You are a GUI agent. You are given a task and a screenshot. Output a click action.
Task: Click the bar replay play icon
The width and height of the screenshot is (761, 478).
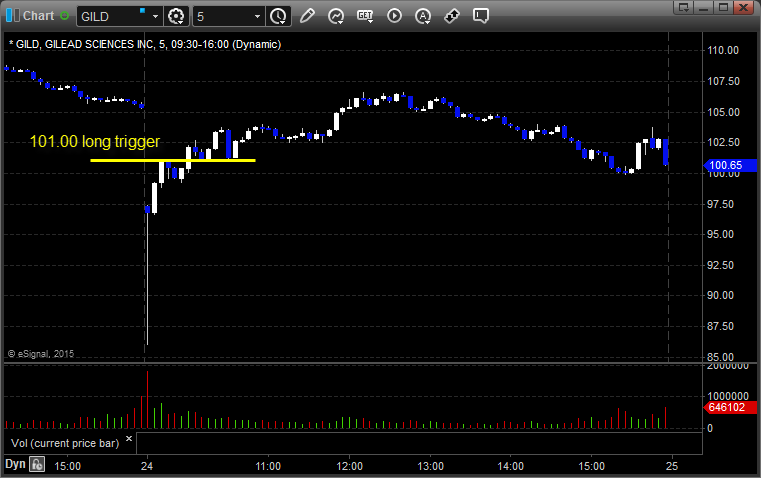(x=394, y=16)
